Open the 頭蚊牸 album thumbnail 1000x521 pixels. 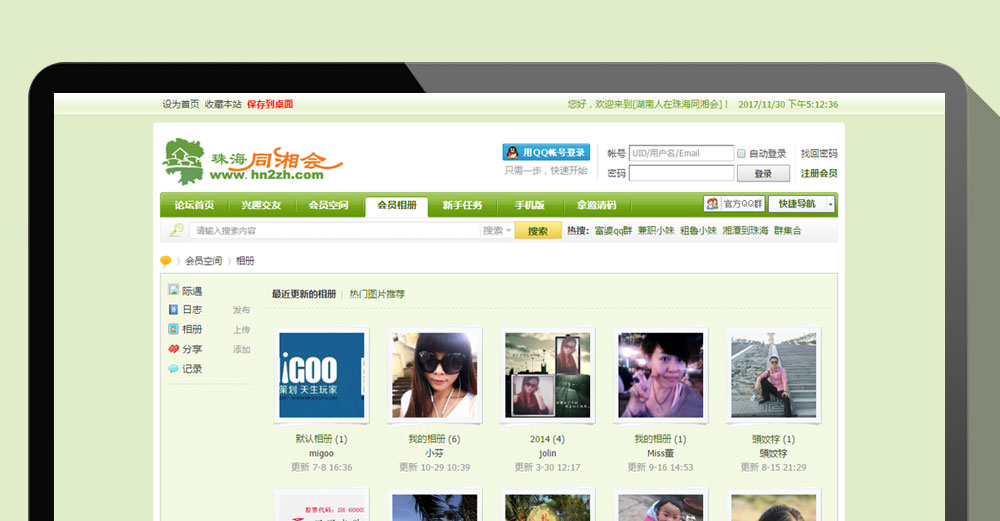773,375
